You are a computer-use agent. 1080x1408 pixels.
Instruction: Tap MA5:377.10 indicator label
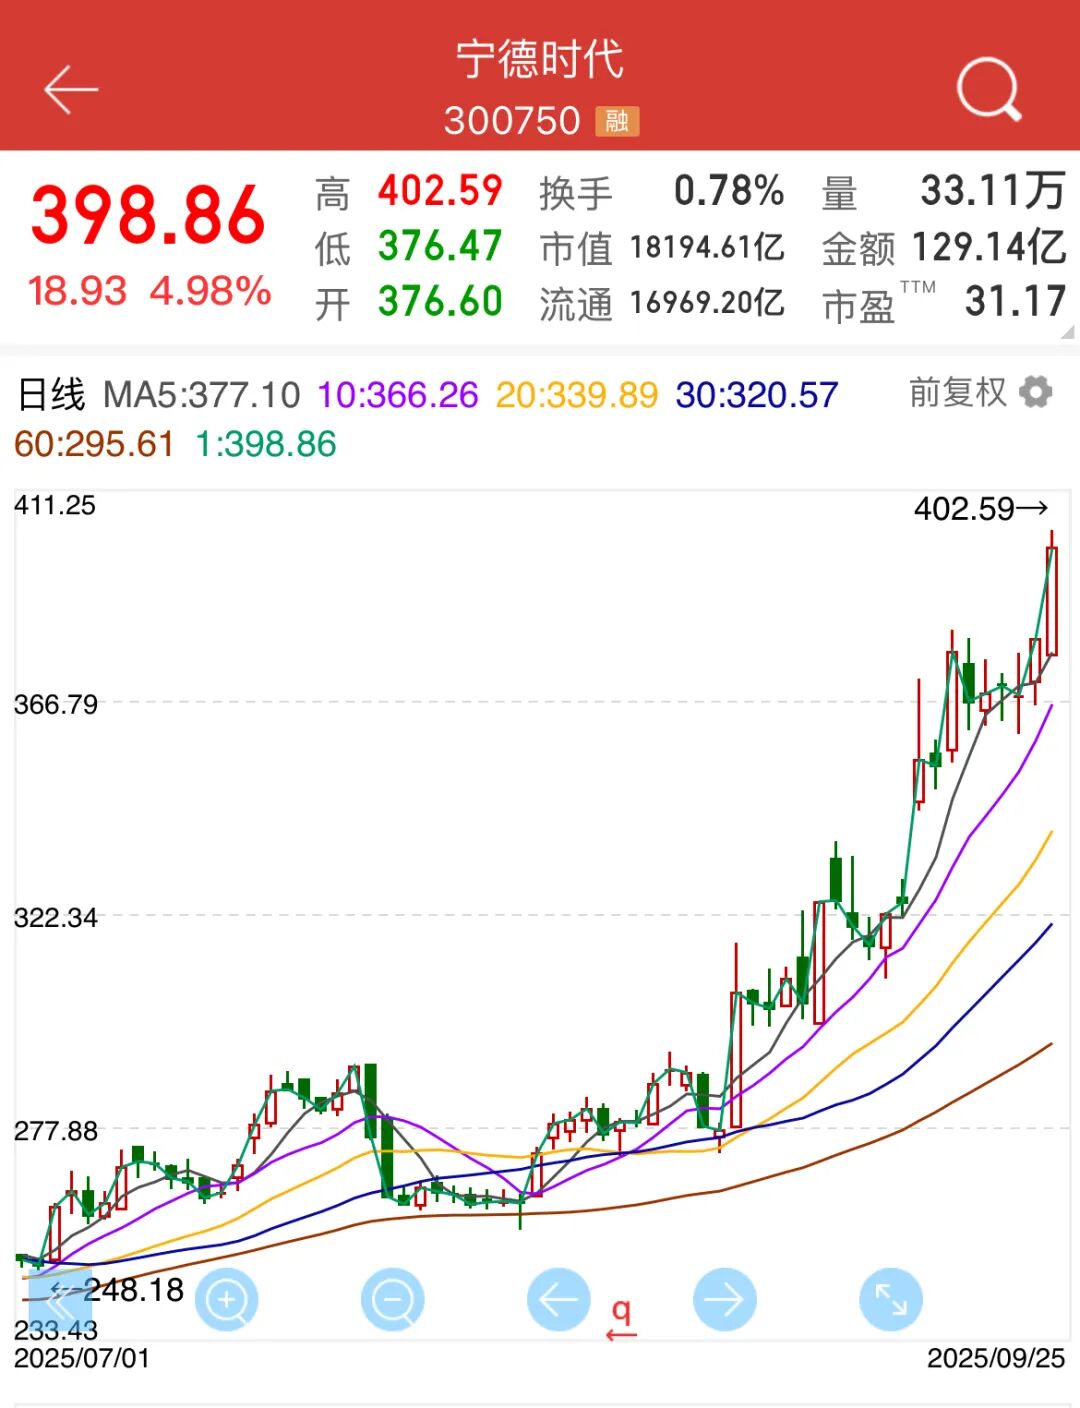click(201, 394)
